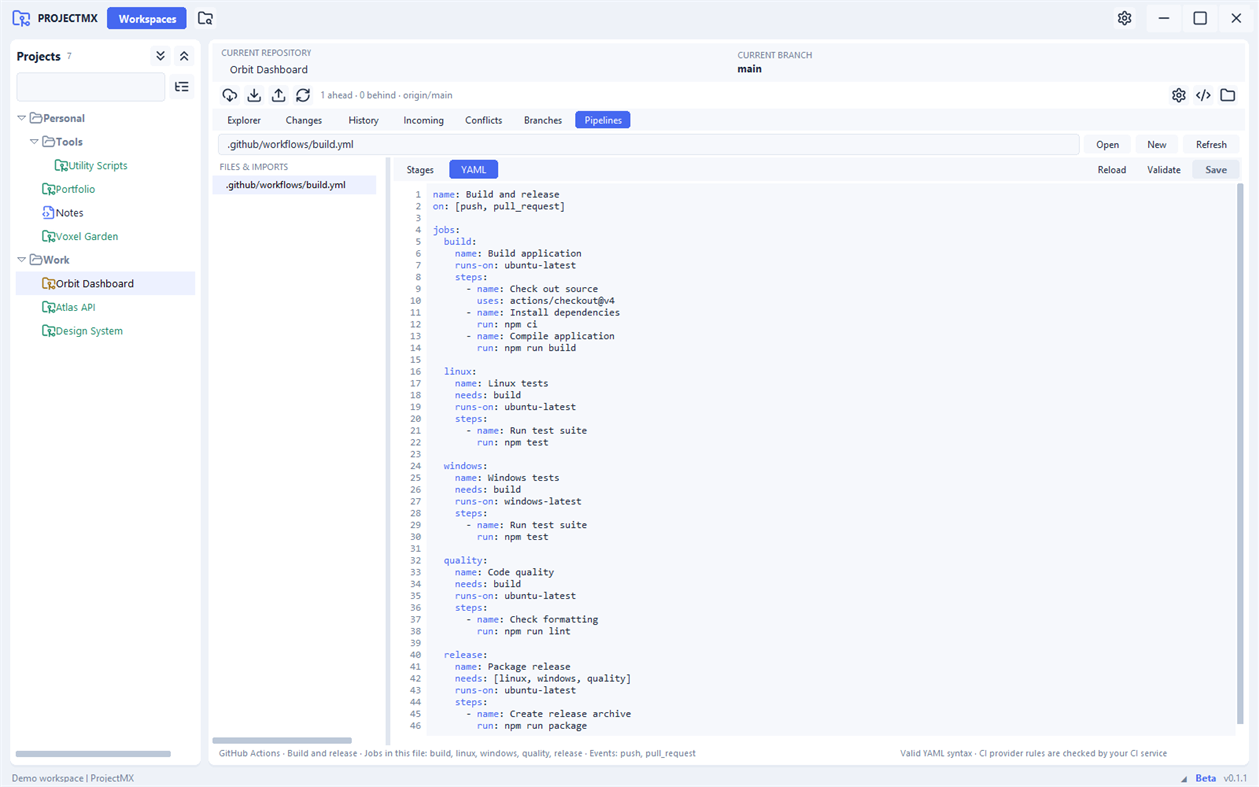
Task: Switch to the History tab
Action: click(x=363, y=120)
